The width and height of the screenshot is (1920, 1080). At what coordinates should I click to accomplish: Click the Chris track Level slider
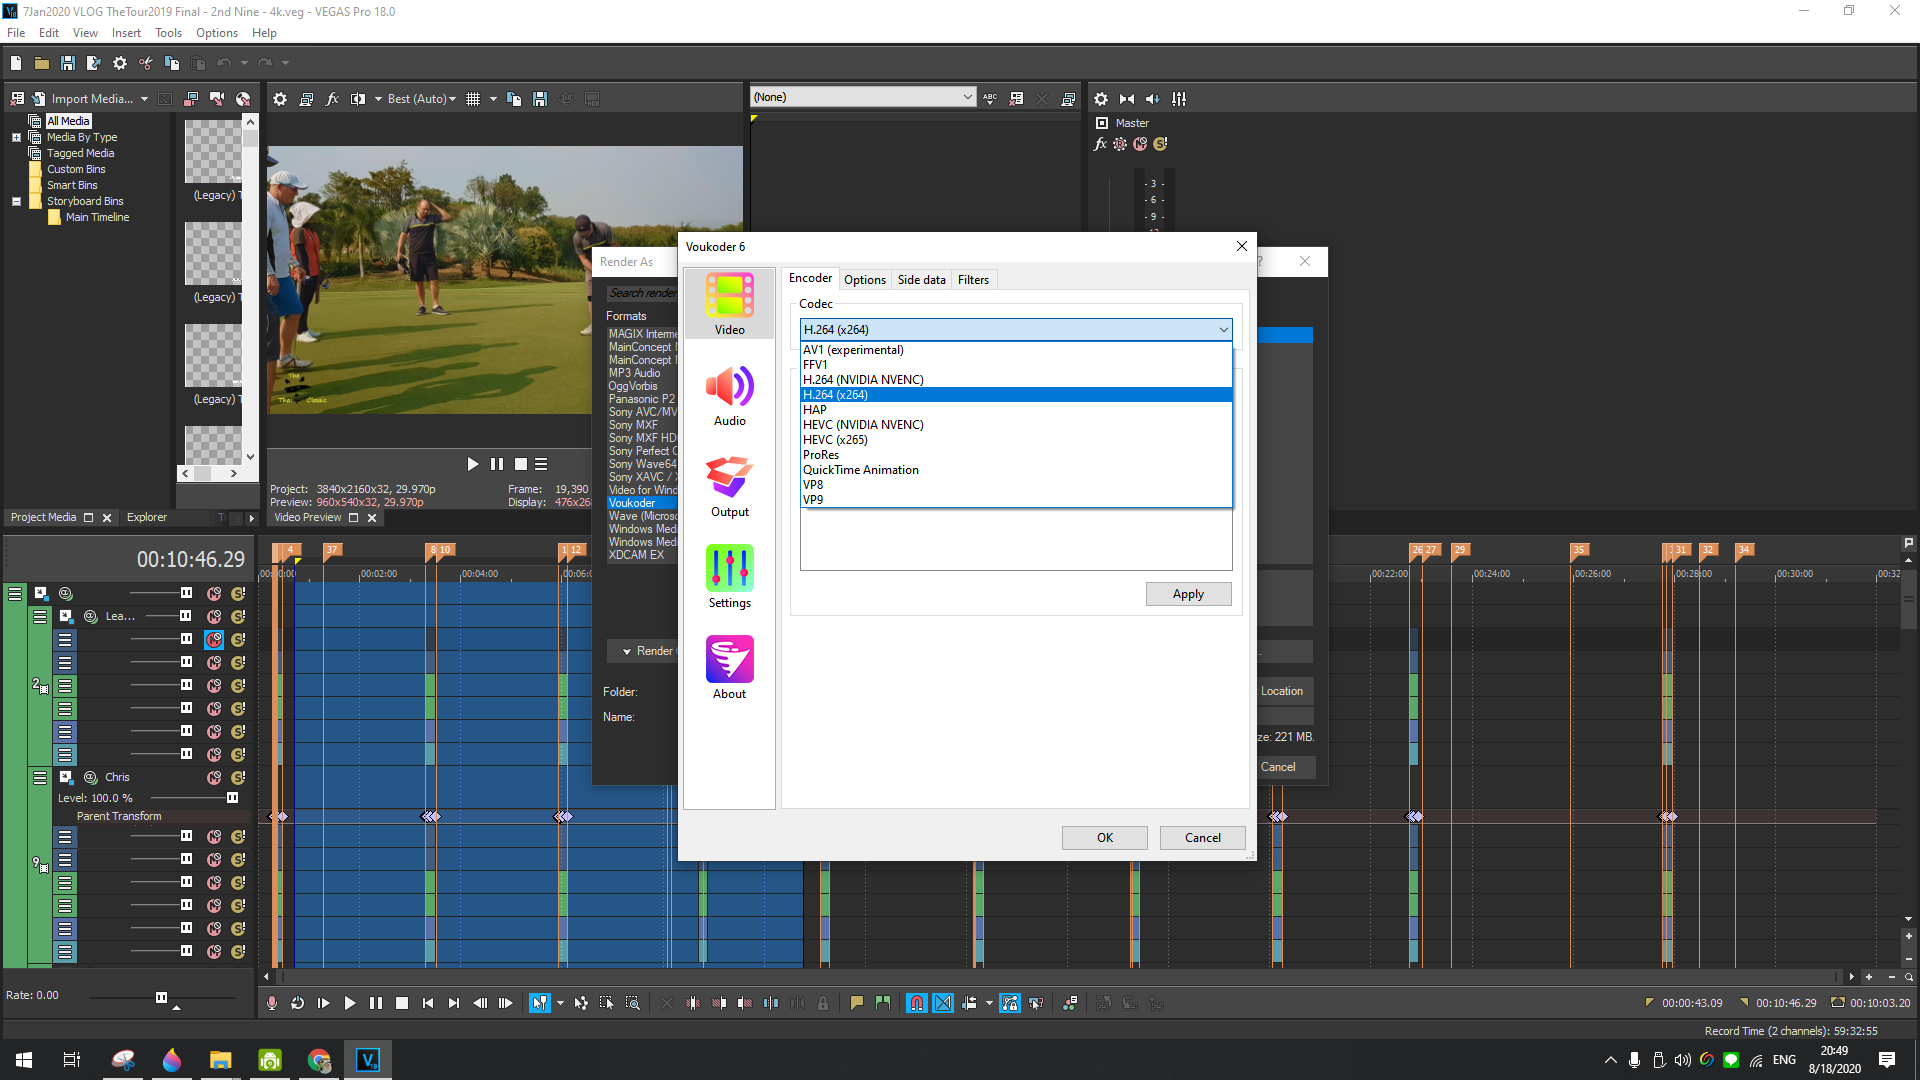coord(232,798)
